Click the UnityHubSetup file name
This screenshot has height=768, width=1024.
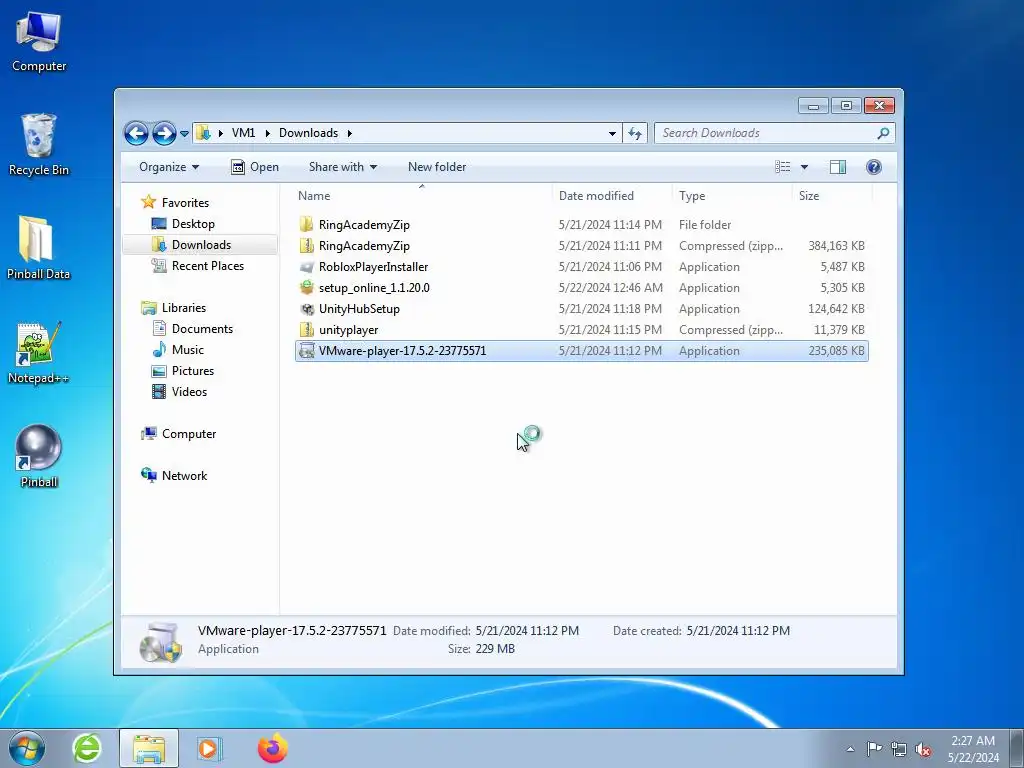coord(359,308)
